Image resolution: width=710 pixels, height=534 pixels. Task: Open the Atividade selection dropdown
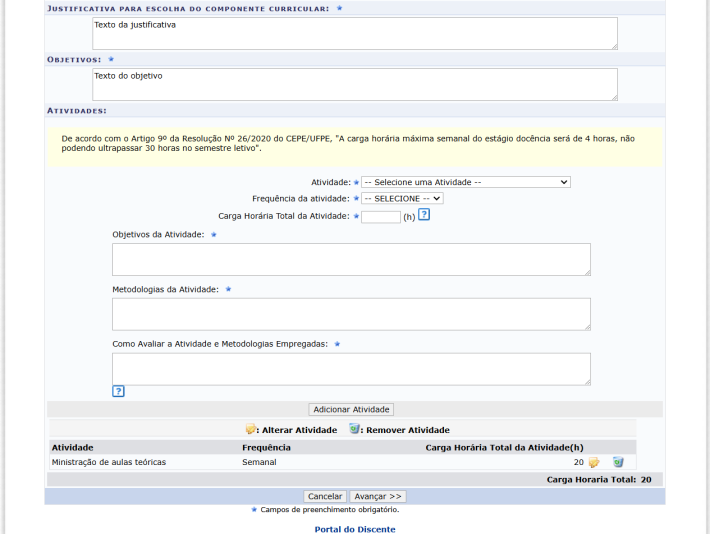[466, 182]
